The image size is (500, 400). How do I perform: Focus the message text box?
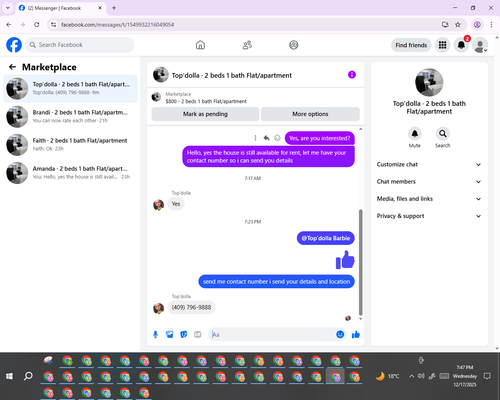tap(272, 334)
